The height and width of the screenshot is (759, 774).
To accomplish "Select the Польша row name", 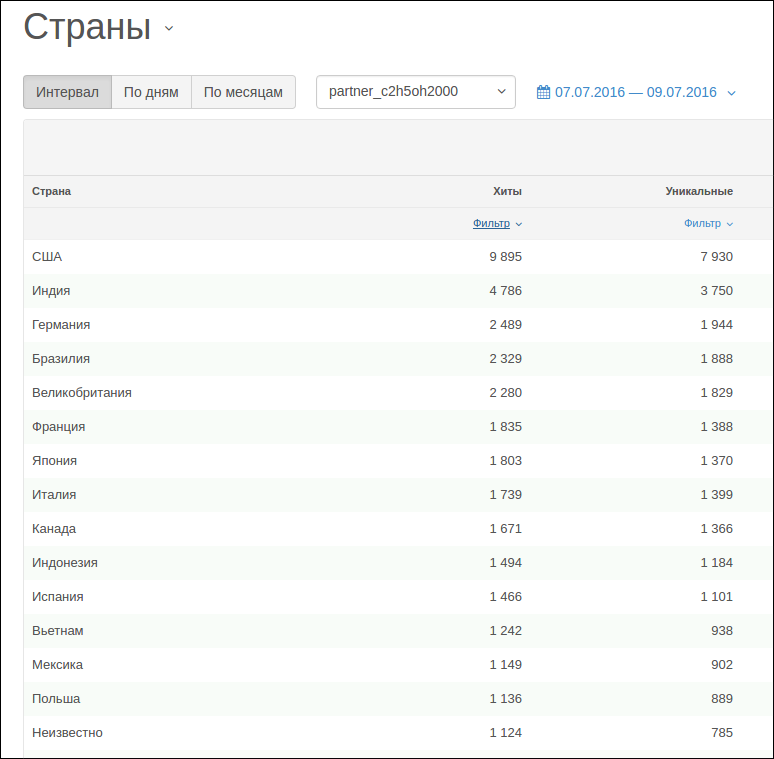I will coord(56,699).
